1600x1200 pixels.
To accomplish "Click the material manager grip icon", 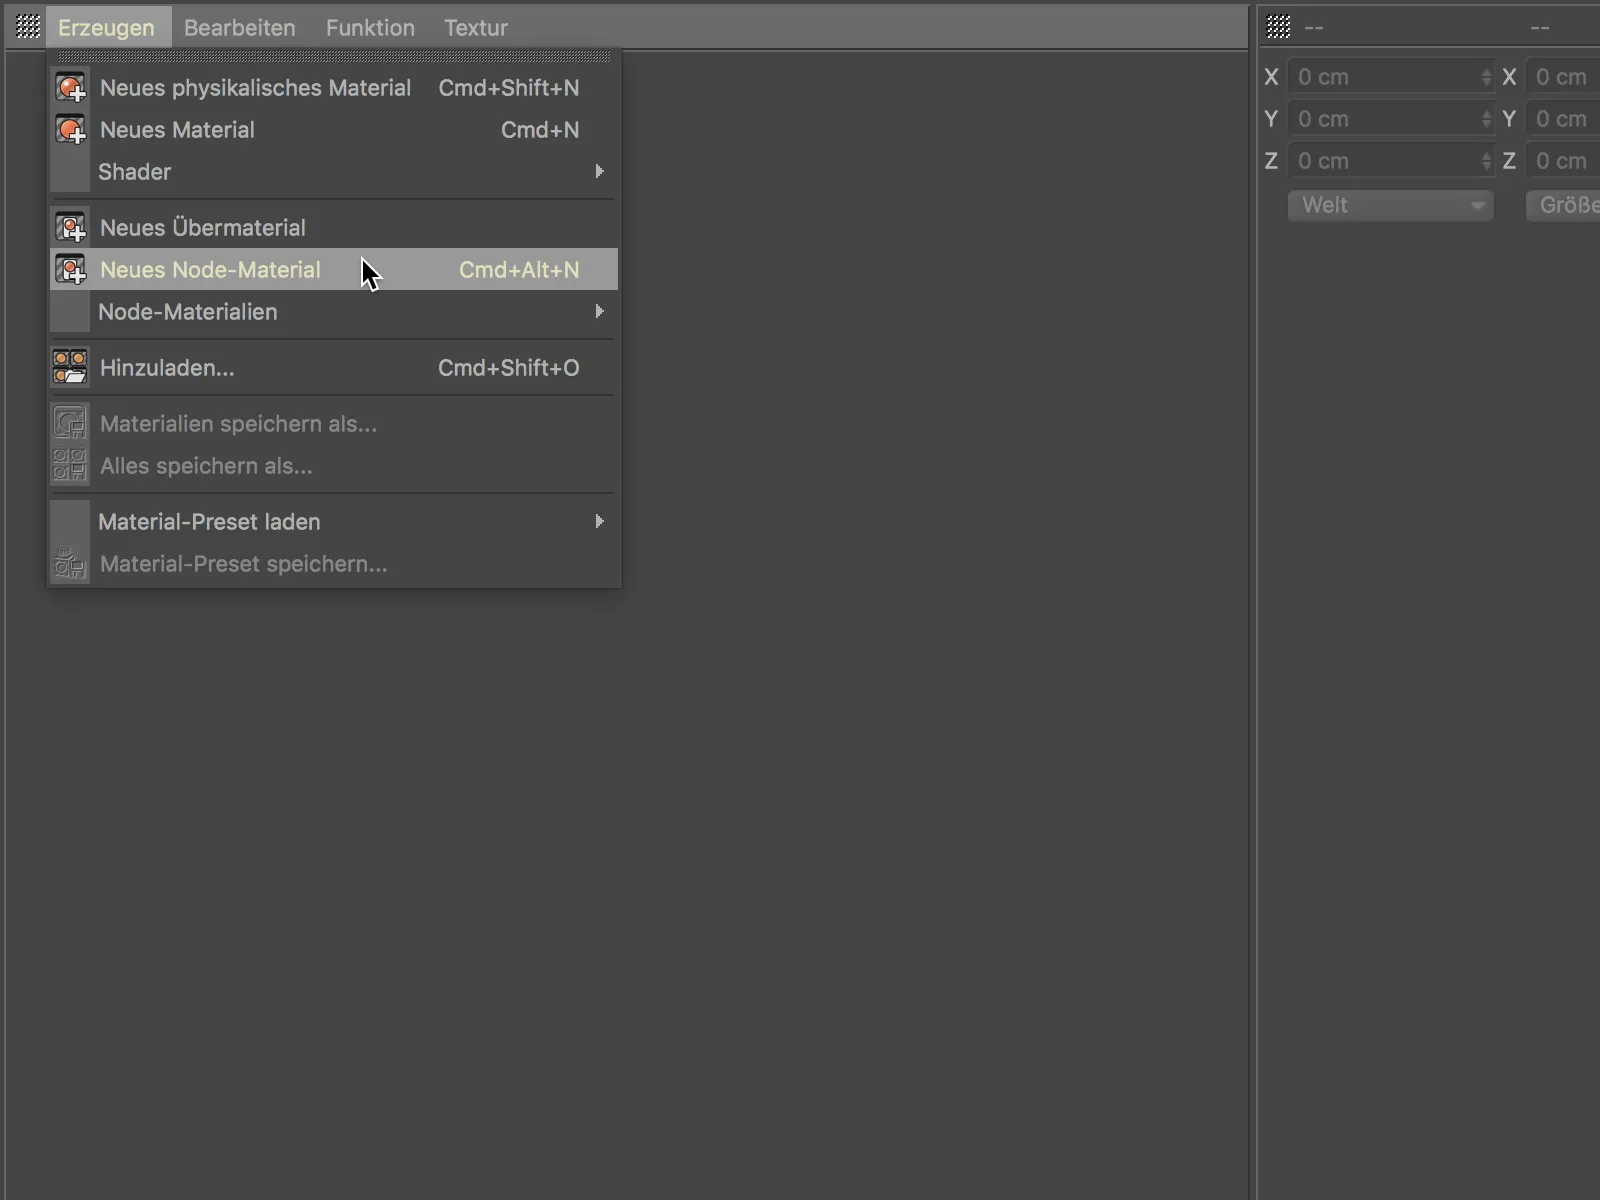I will pyautogui.click(x=28, y=27).
